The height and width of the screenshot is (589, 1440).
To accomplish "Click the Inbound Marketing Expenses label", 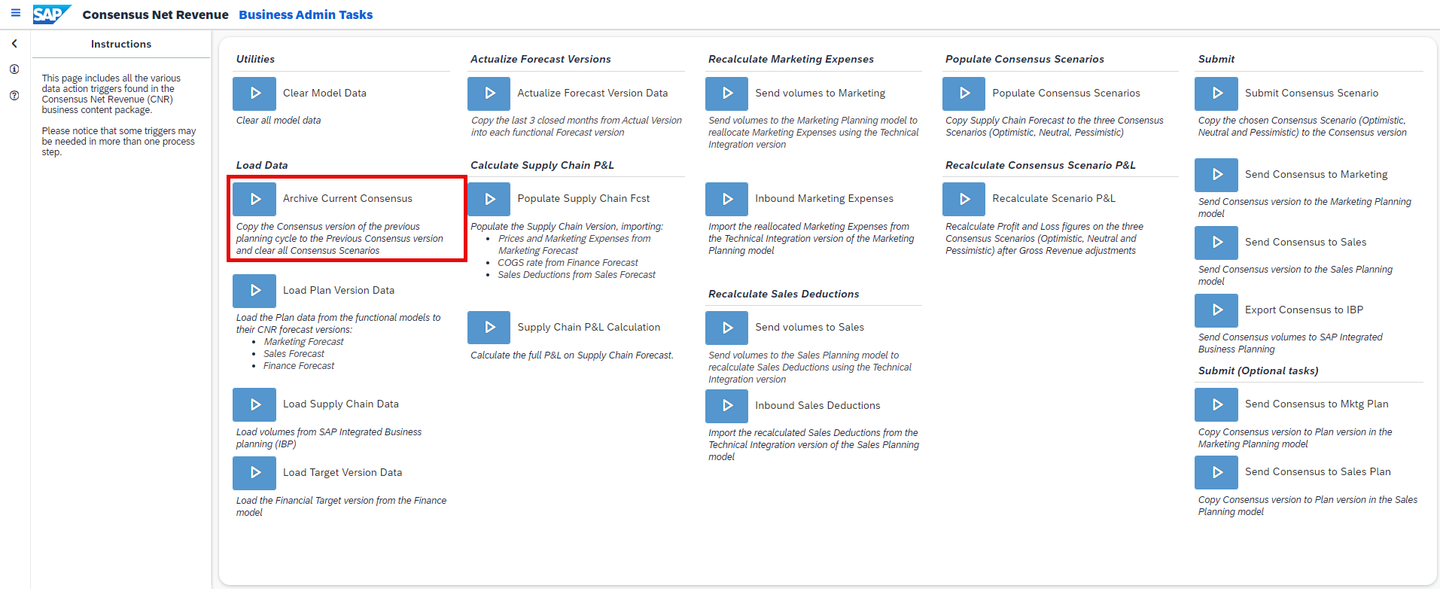I will tap(824, 199).
